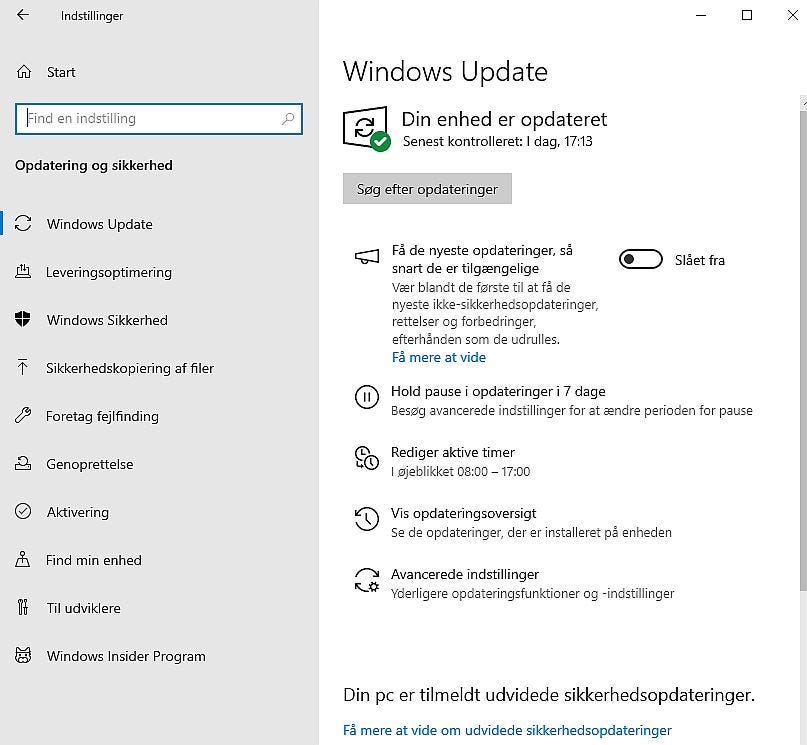Click the Til udviklere tools icon
807x745 pixels.
(x=23, y=607)
